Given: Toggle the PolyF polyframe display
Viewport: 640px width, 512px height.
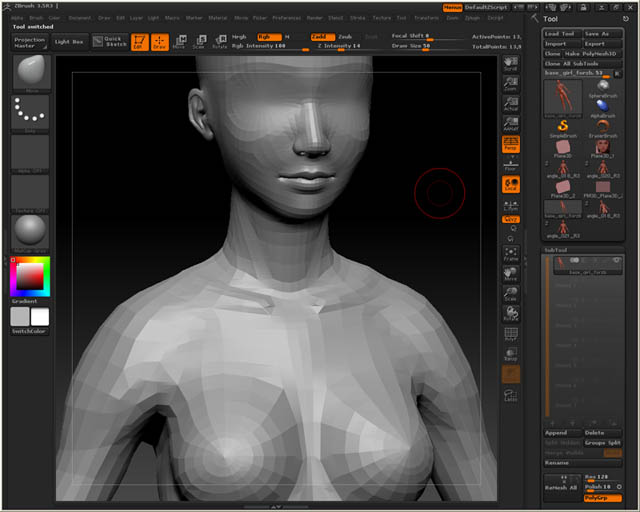Looking at the screenshot, I should tap(511, 334).
